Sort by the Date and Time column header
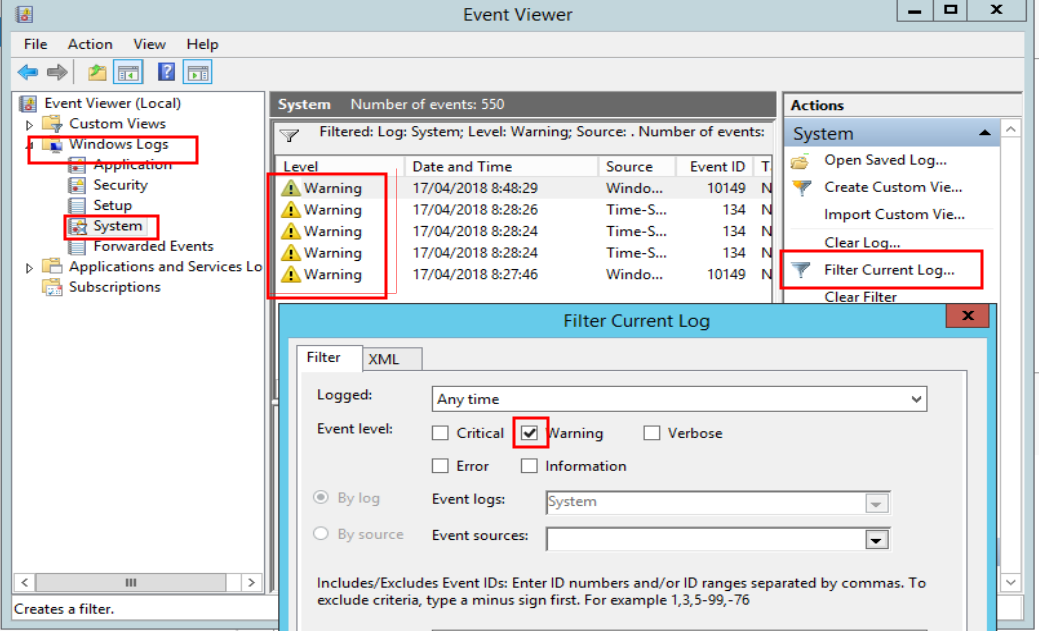 [500, 166]
